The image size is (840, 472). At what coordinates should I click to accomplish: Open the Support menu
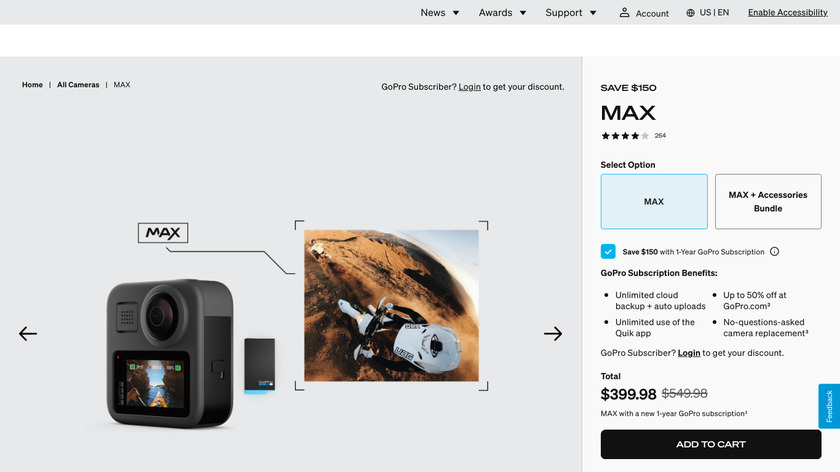(564, 12)
